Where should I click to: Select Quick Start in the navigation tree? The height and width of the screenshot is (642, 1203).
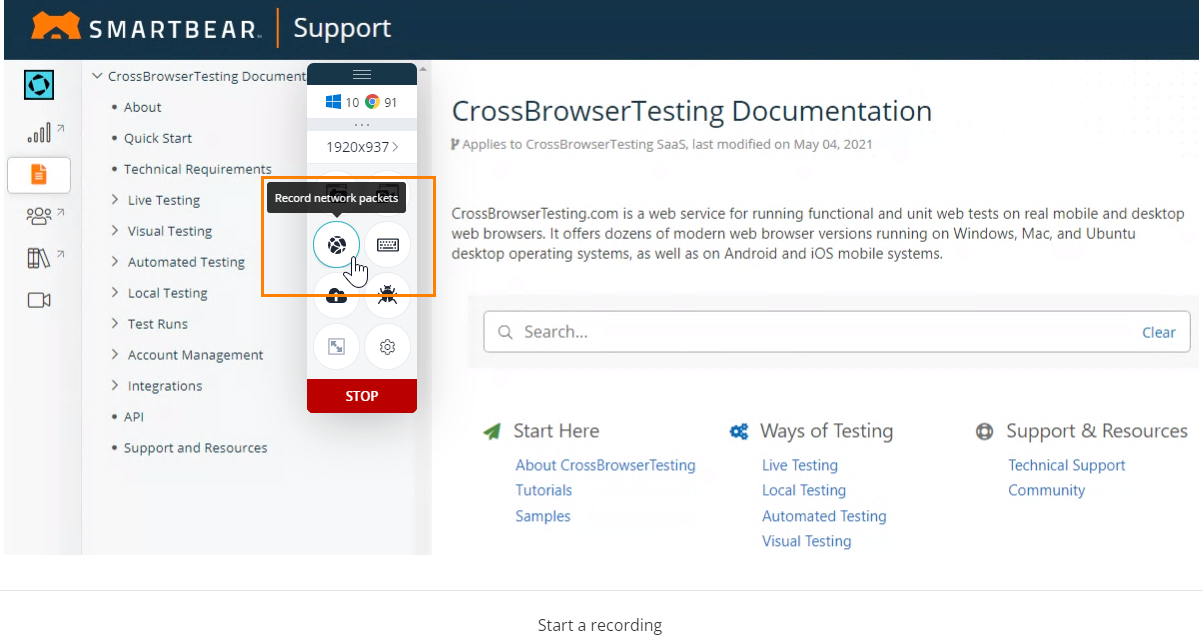pyautogui.click(x=157, y=138)
